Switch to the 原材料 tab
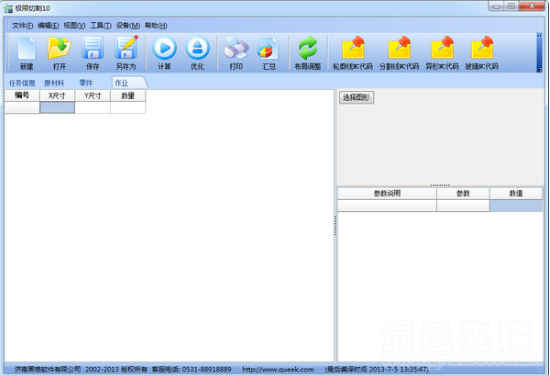Image resolution: width=550 pixels, height=376 pixels. (54, 83)
